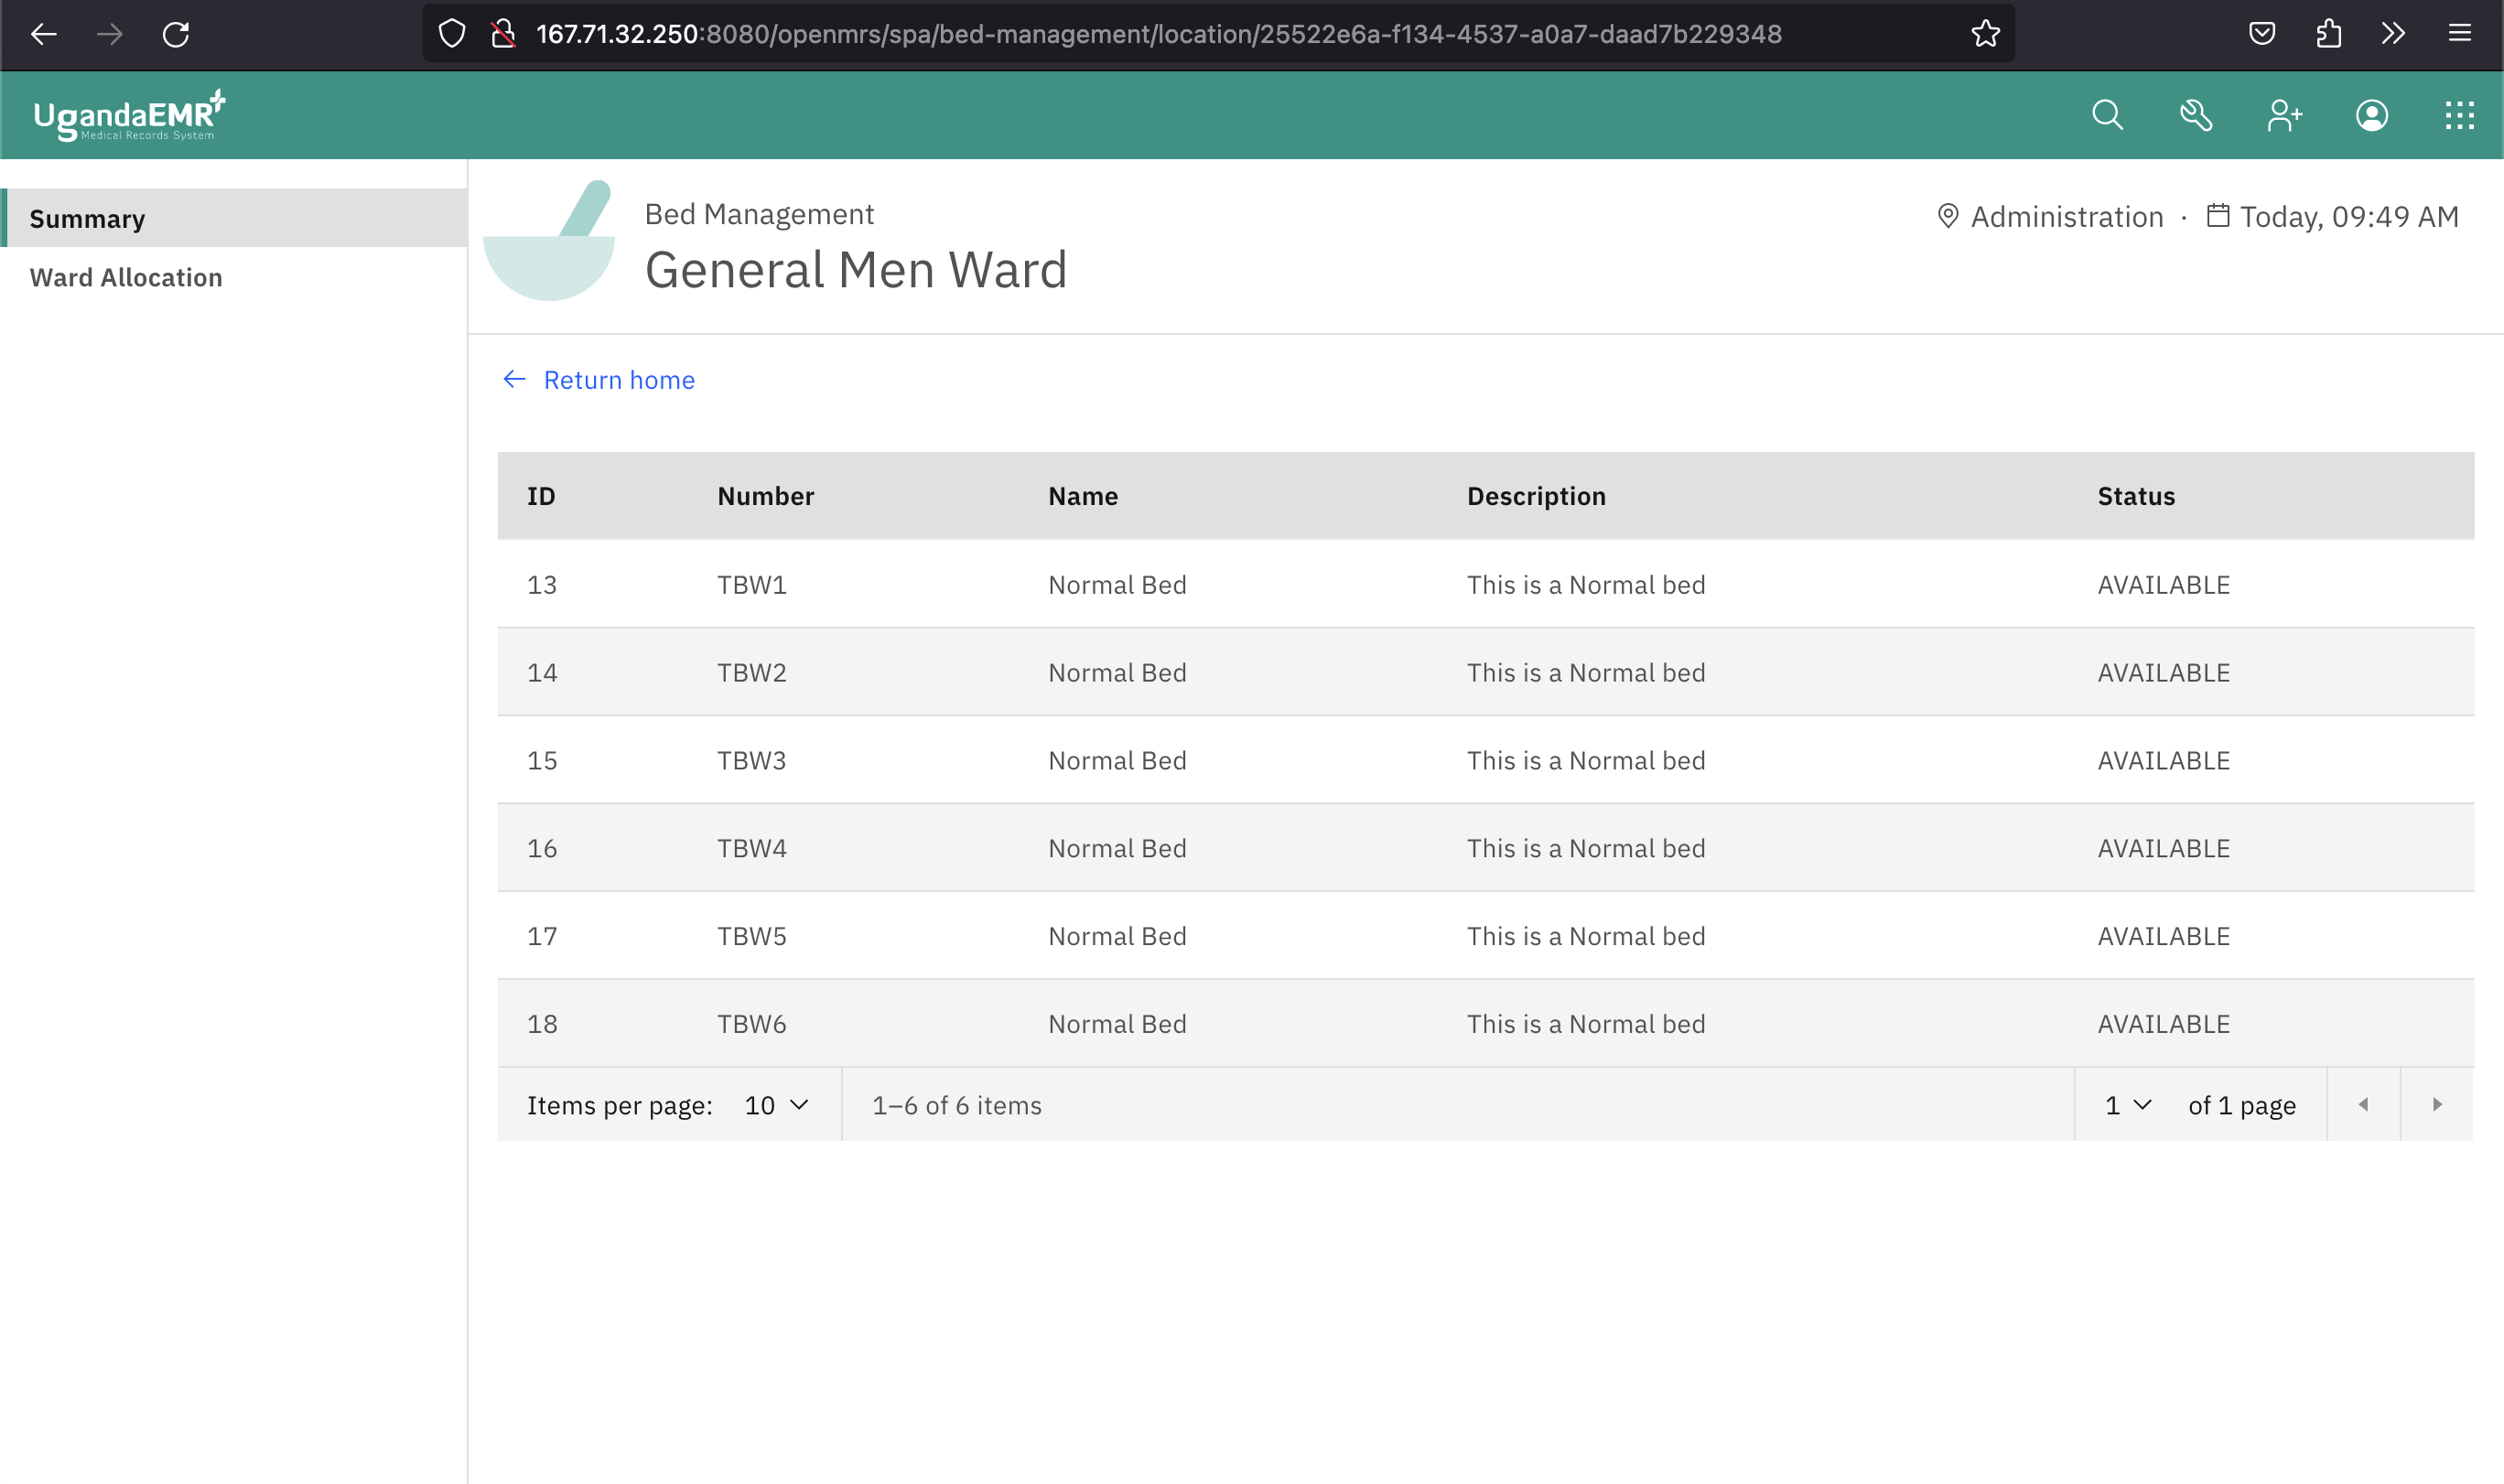The width and height of the screenshot is (2504, 1484).
Task: Open the user account icon
Action: pyautogui.click(x=2372, y=115)
